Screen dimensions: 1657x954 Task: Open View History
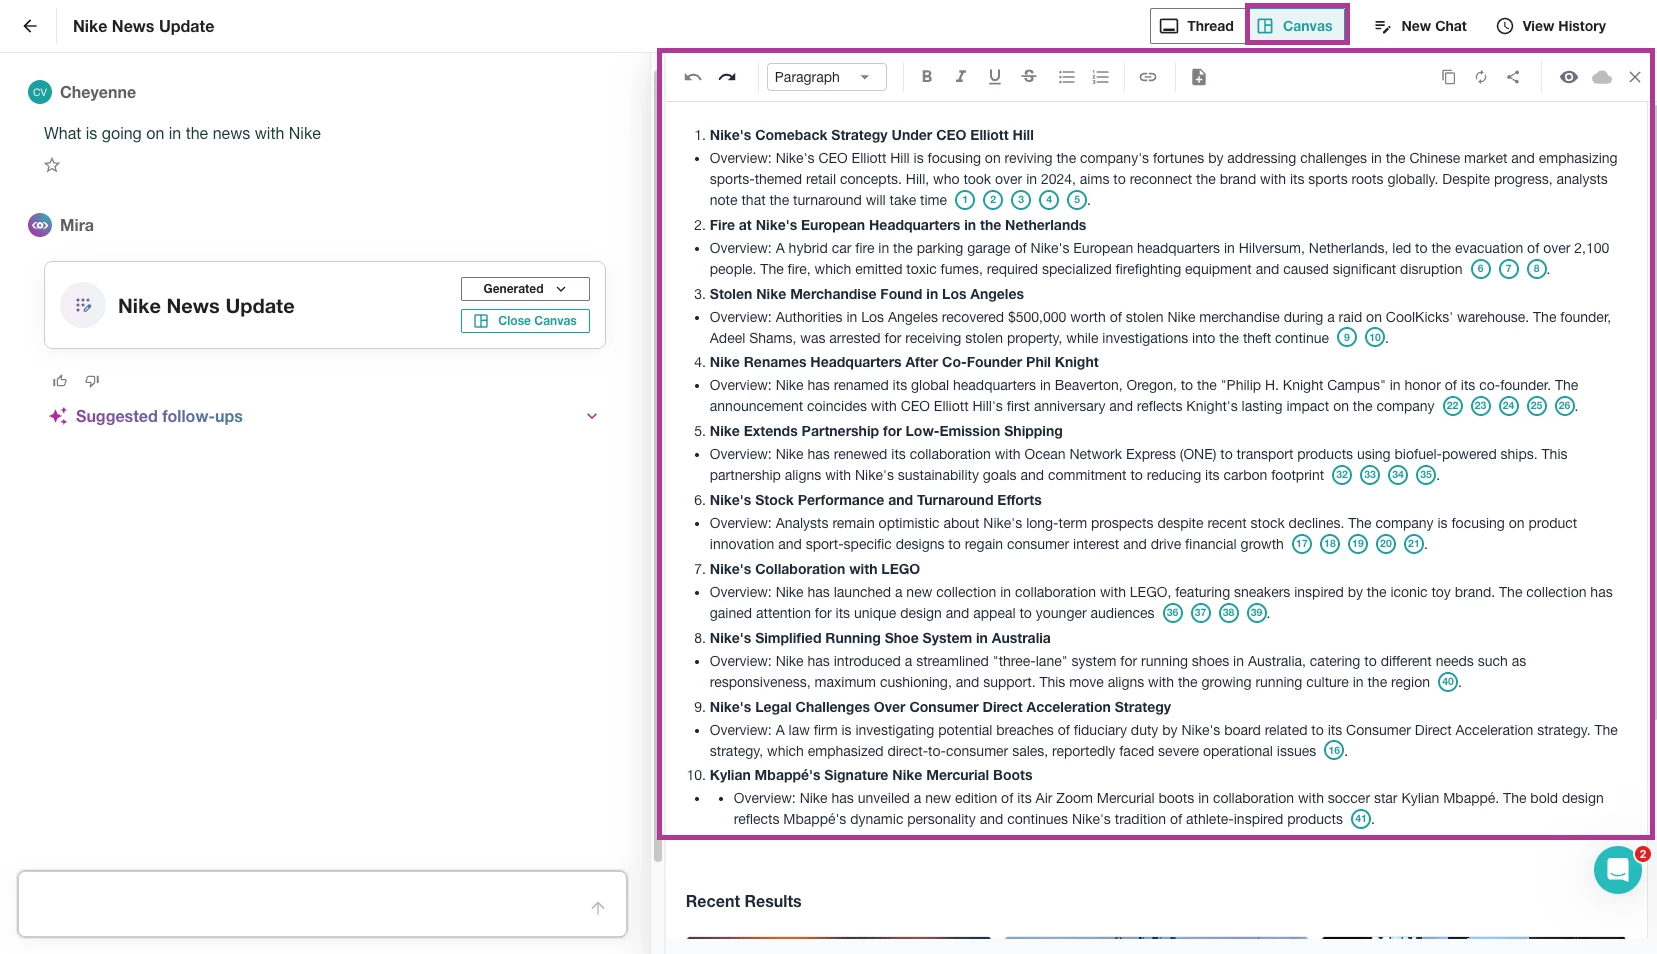click(x=1551, y=26)
